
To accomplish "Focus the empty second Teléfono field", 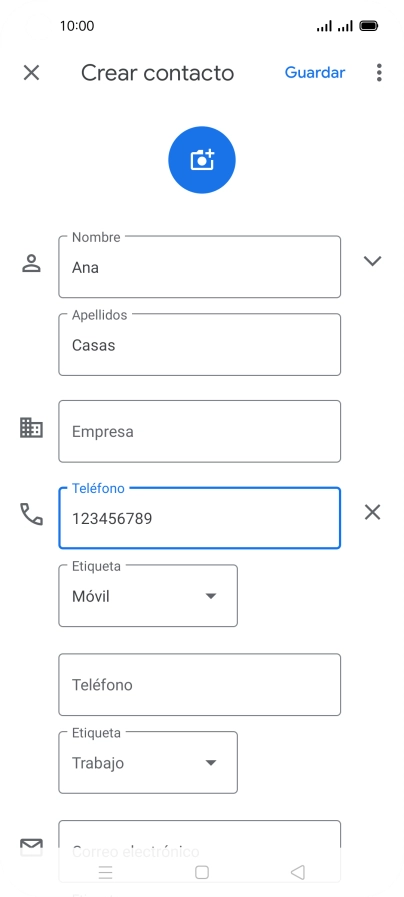I will [x=199, y=685].
